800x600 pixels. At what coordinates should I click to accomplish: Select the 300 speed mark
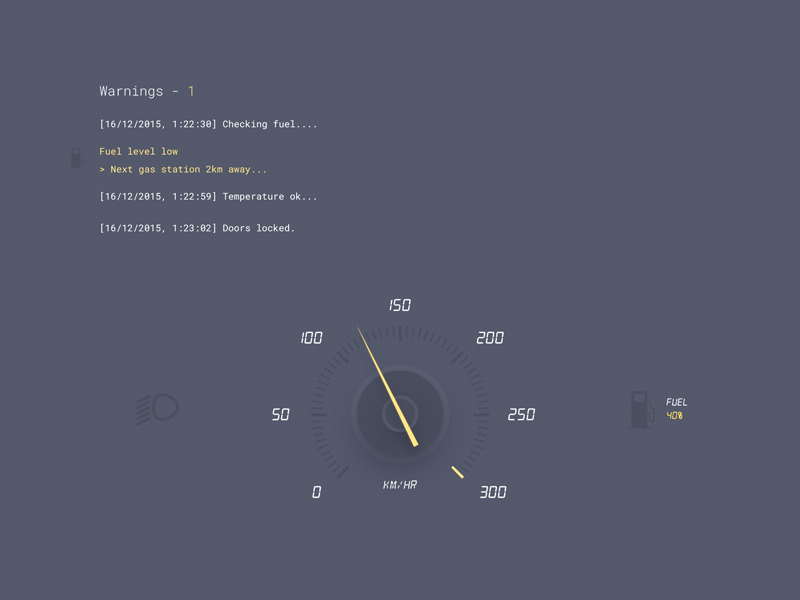pyautogui.click(x=493, y=493)
